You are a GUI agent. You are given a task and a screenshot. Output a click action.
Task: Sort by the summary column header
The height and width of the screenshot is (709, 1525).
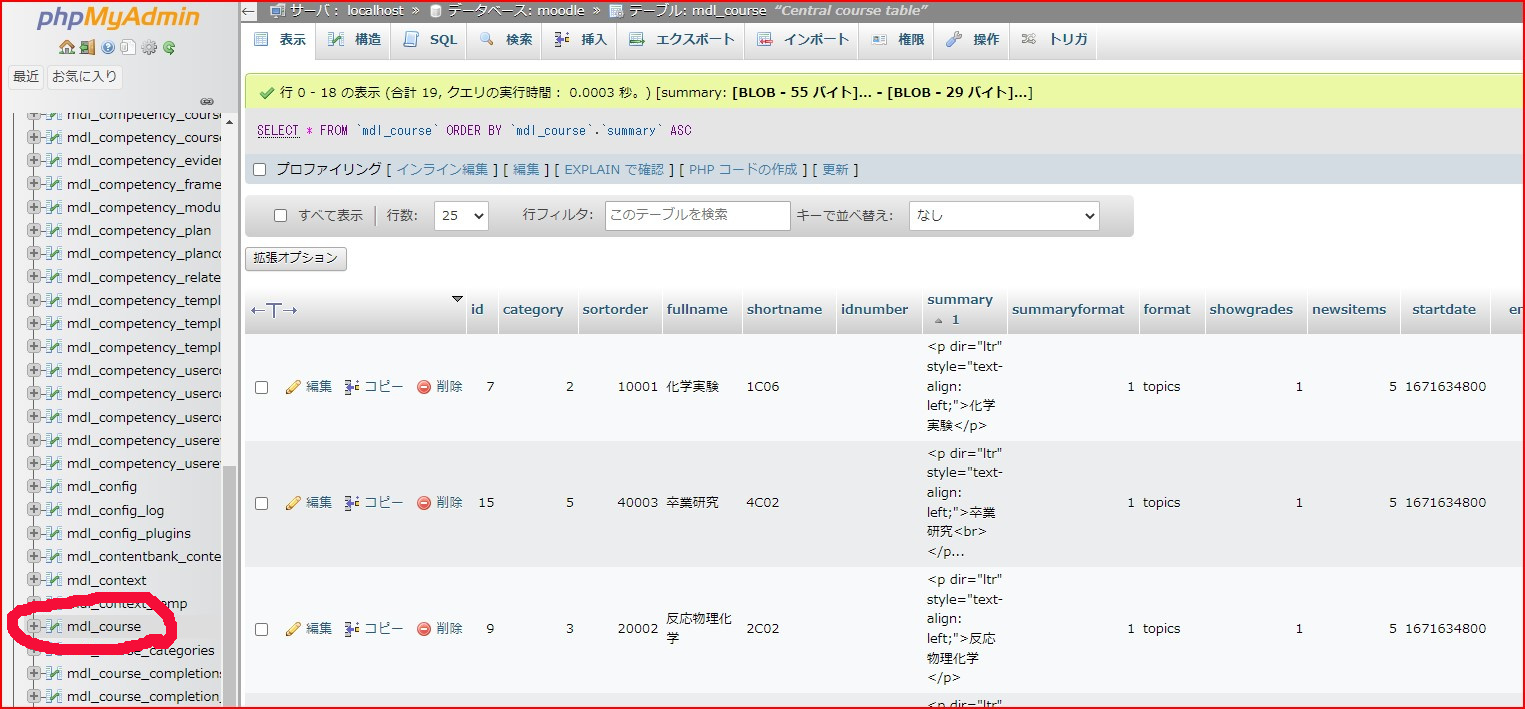click(x=960, y=300)
